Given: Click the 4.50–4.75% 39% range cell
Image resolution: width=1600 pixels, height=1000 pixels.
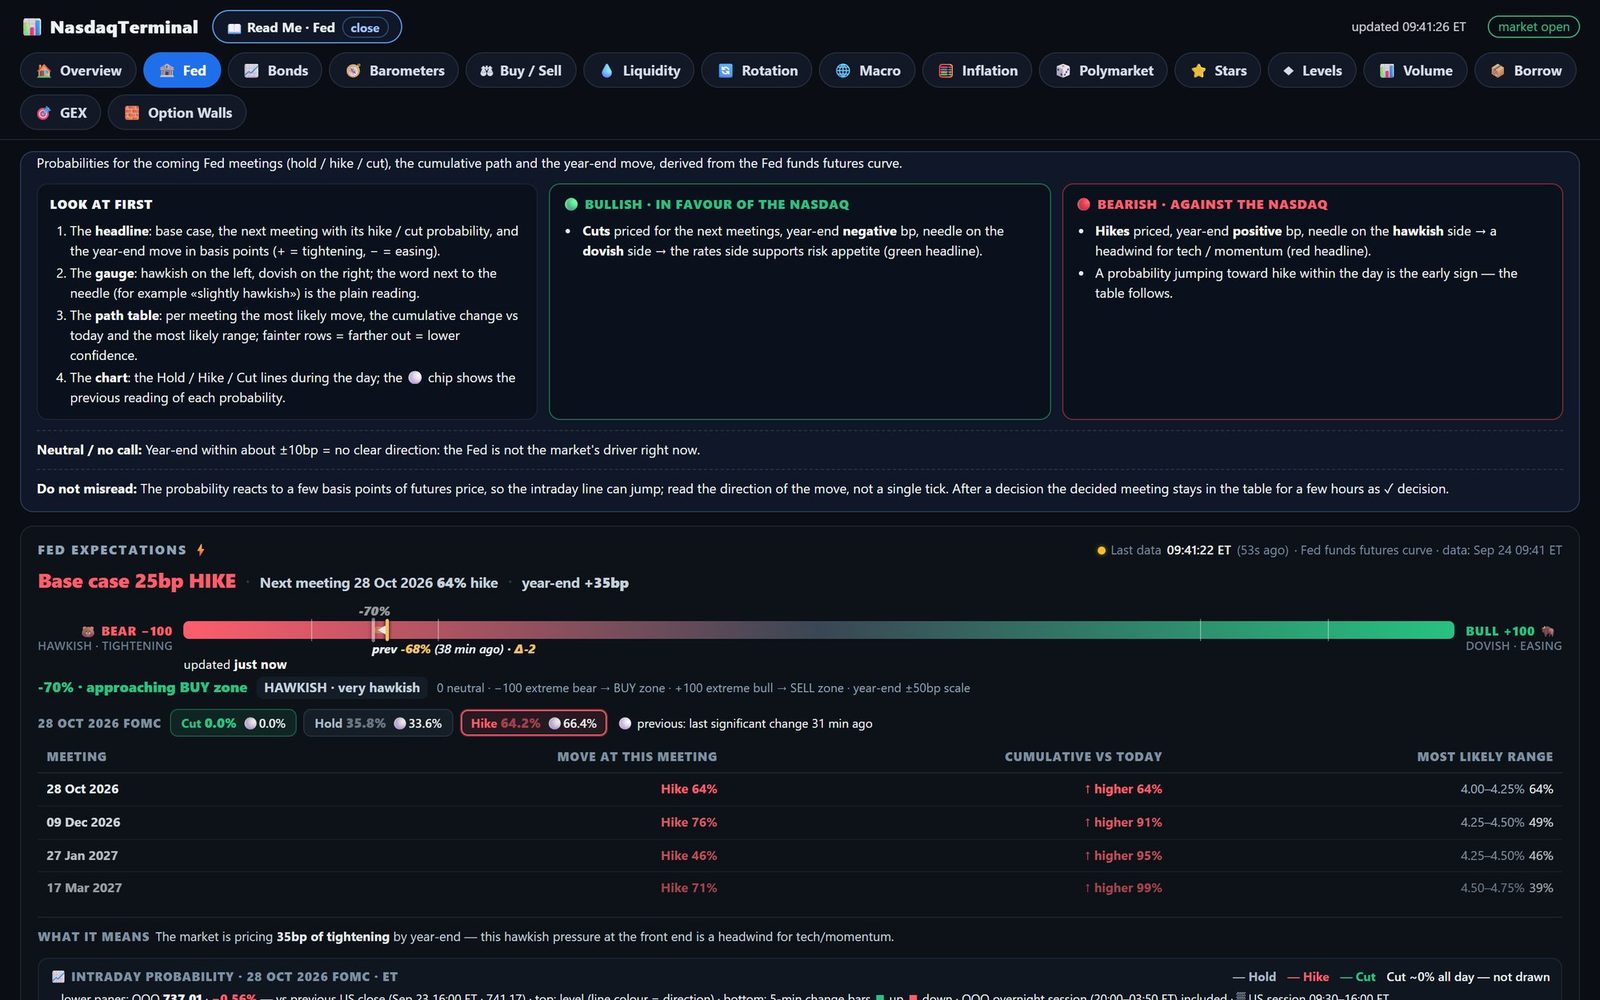Looking at the screenshot, I should [1506, 888].
